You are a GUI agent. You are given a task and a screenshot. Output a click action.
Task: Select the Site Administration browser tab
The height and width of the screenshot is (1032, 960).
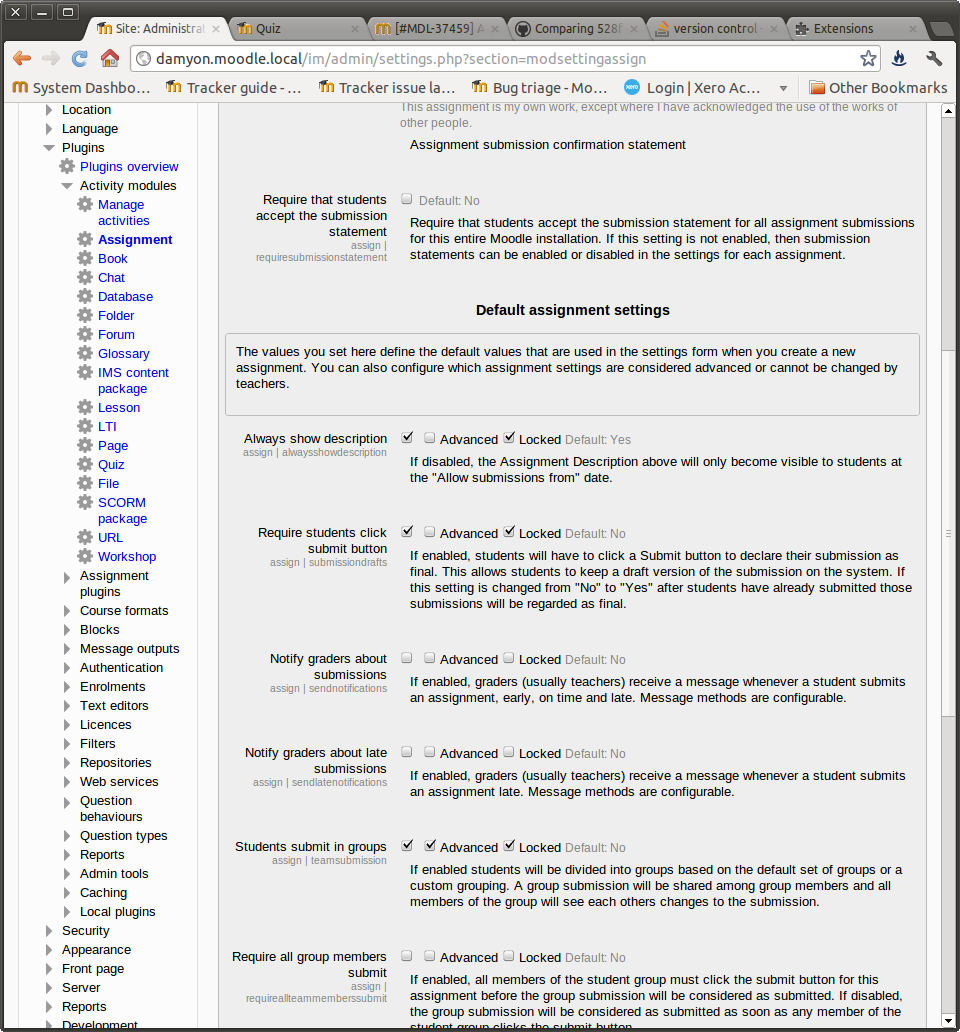[157, 28]
